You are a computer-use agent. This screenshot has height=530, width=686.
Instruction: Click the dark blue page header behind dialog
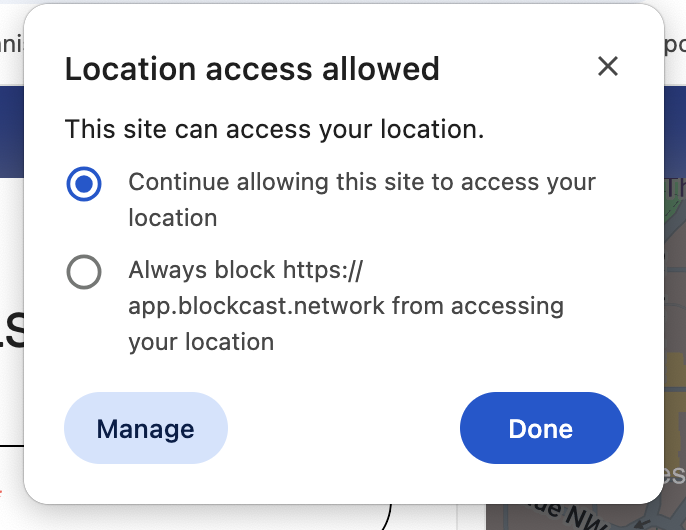(12, 130)
